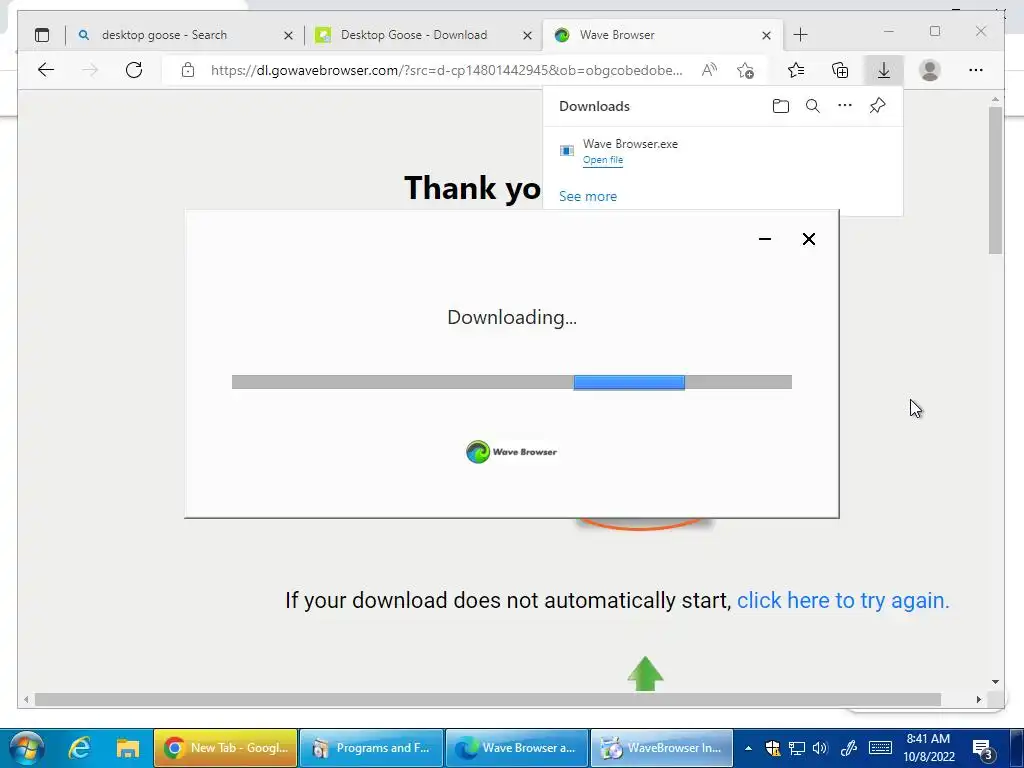1024x768 pixels.
Task: Show hidden tray icons arrow
Action: coord(748,748)
